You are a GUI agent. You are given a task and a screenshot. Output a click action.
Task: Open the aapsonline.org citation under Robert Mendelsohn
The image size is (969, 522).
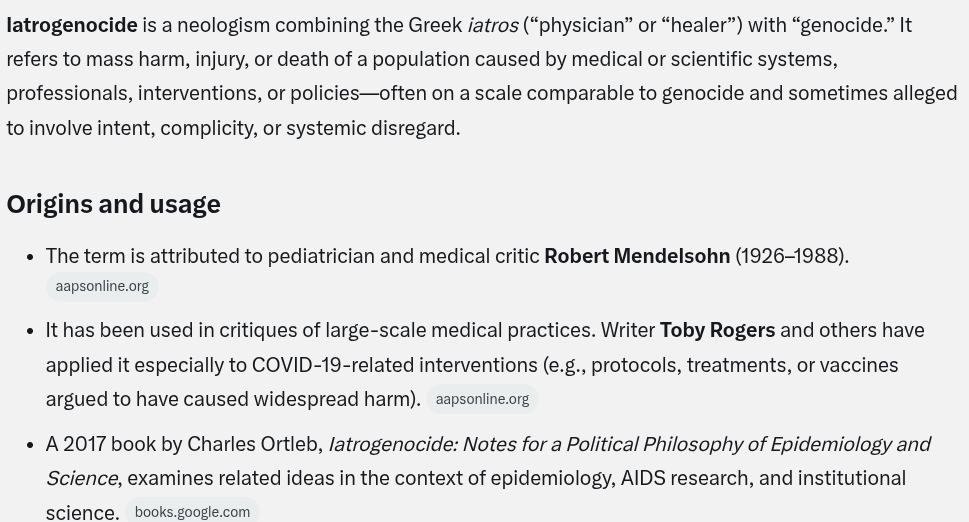coord(102,287)
